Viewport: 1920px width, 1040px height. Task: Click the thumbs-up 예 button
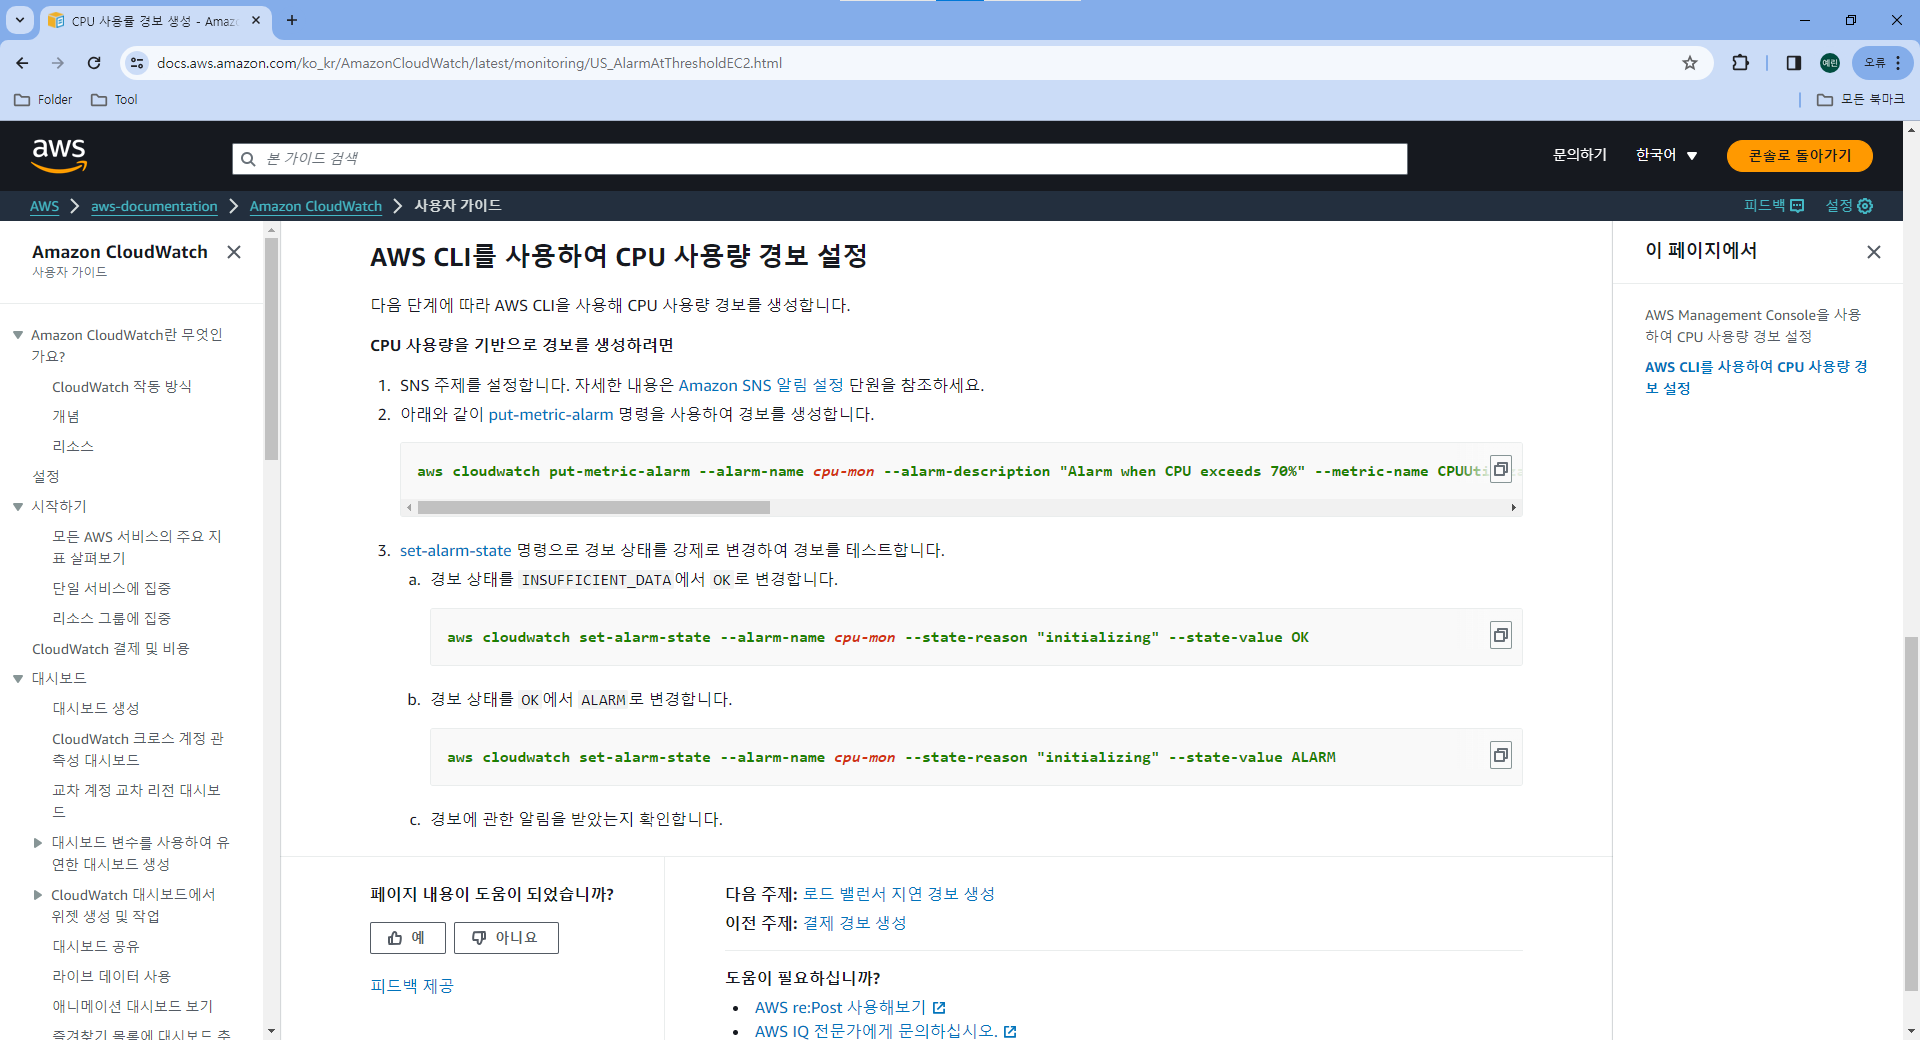(x=407, y=938)
